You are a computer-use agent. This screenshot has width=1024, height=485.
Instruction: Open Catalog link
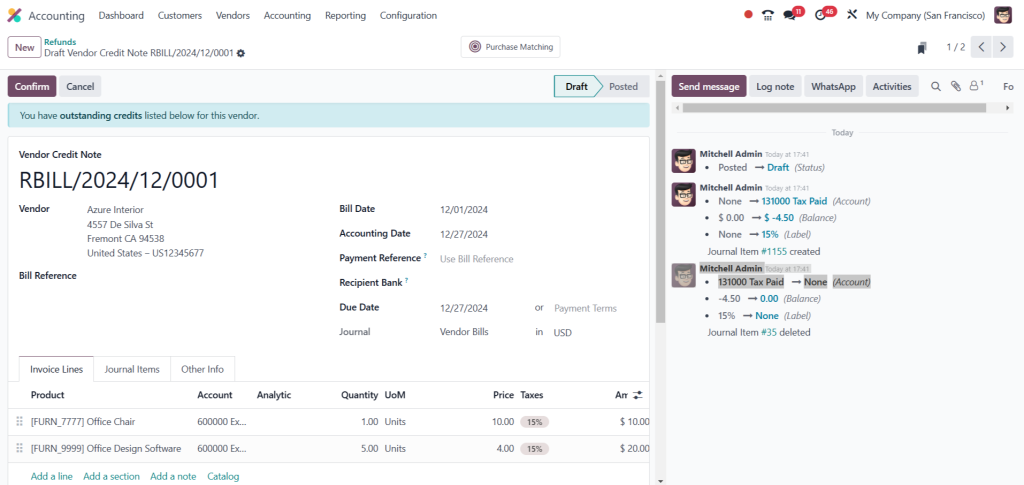click(223, 477)
